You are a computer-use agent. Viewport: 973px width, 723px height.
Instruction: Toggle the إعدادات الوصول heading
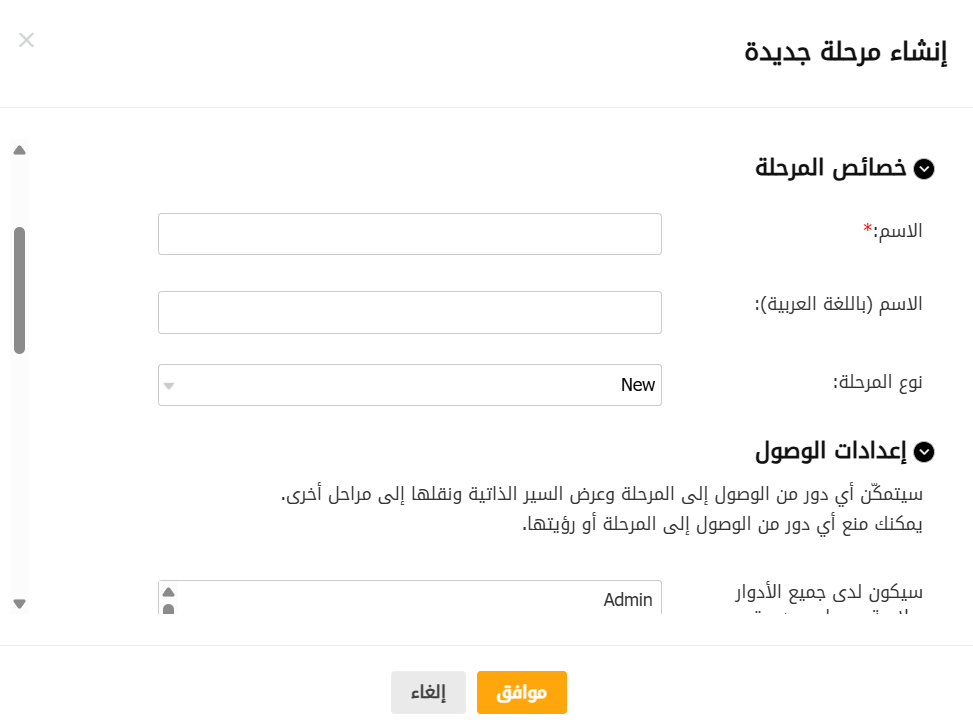pos(830,451)
